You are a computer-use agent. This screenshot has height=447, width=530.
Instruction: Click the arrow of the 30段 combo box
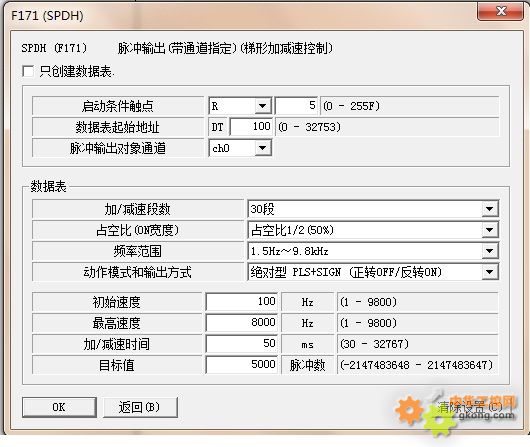[489, 209]
